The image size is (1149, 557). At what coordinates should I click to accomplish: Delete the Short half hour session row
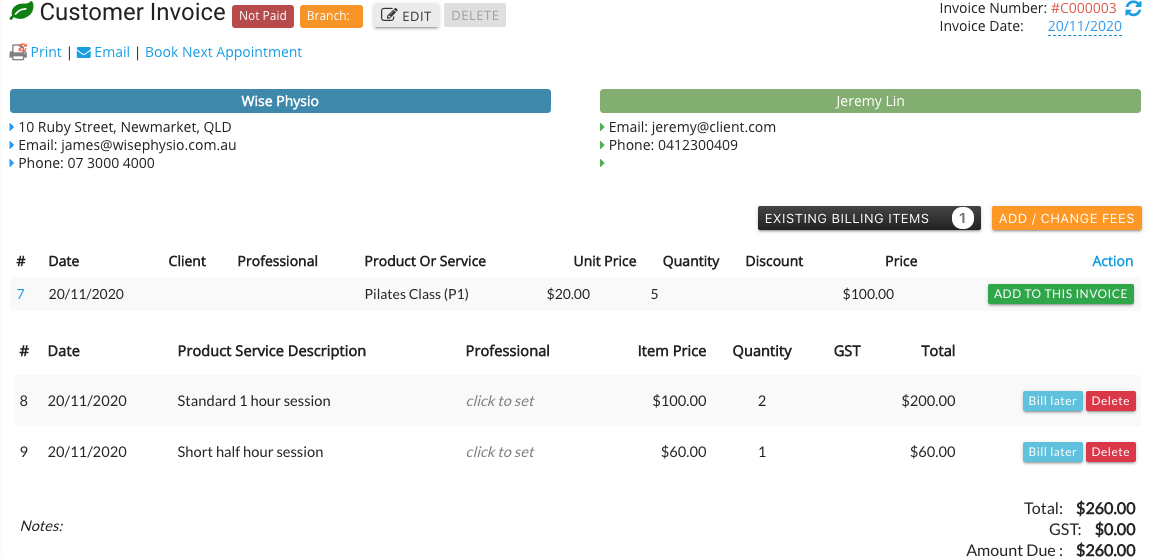tap(1110, 452)
